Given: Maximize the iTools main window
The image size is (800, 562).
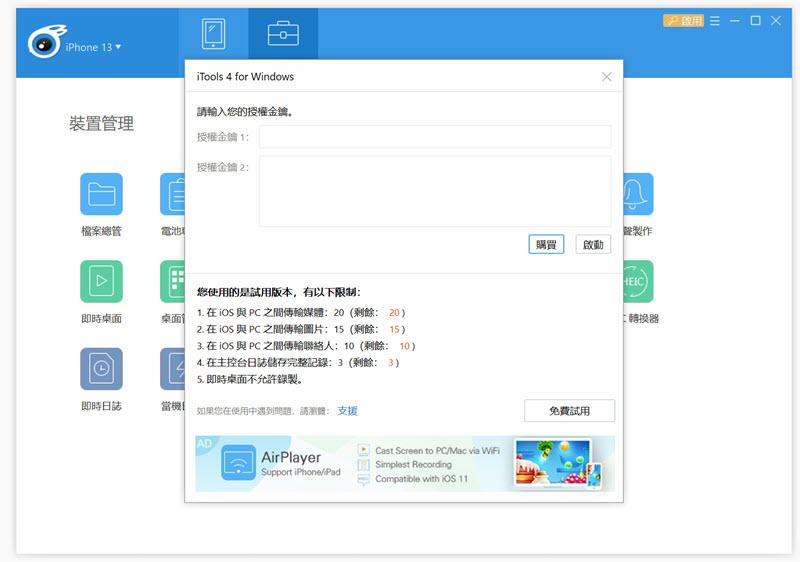Looking at the screenshot, I should tap(756, 20).
